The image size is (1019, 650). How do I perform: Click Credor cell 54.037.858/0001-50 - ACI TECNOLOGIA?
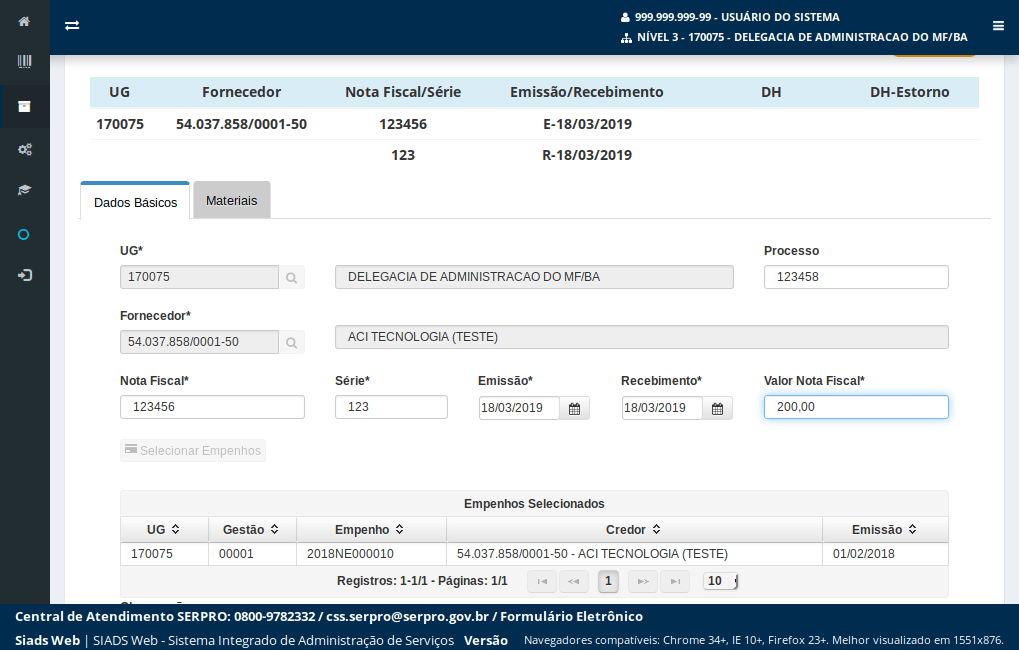point(634,554)
